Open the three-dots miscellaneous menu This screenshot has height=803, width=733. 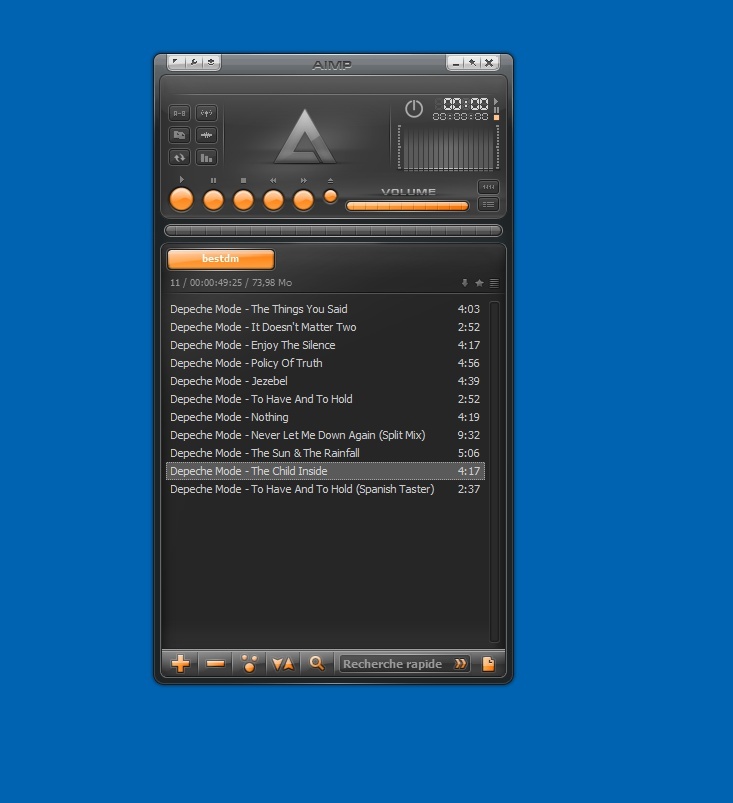(x=249, y=664)
